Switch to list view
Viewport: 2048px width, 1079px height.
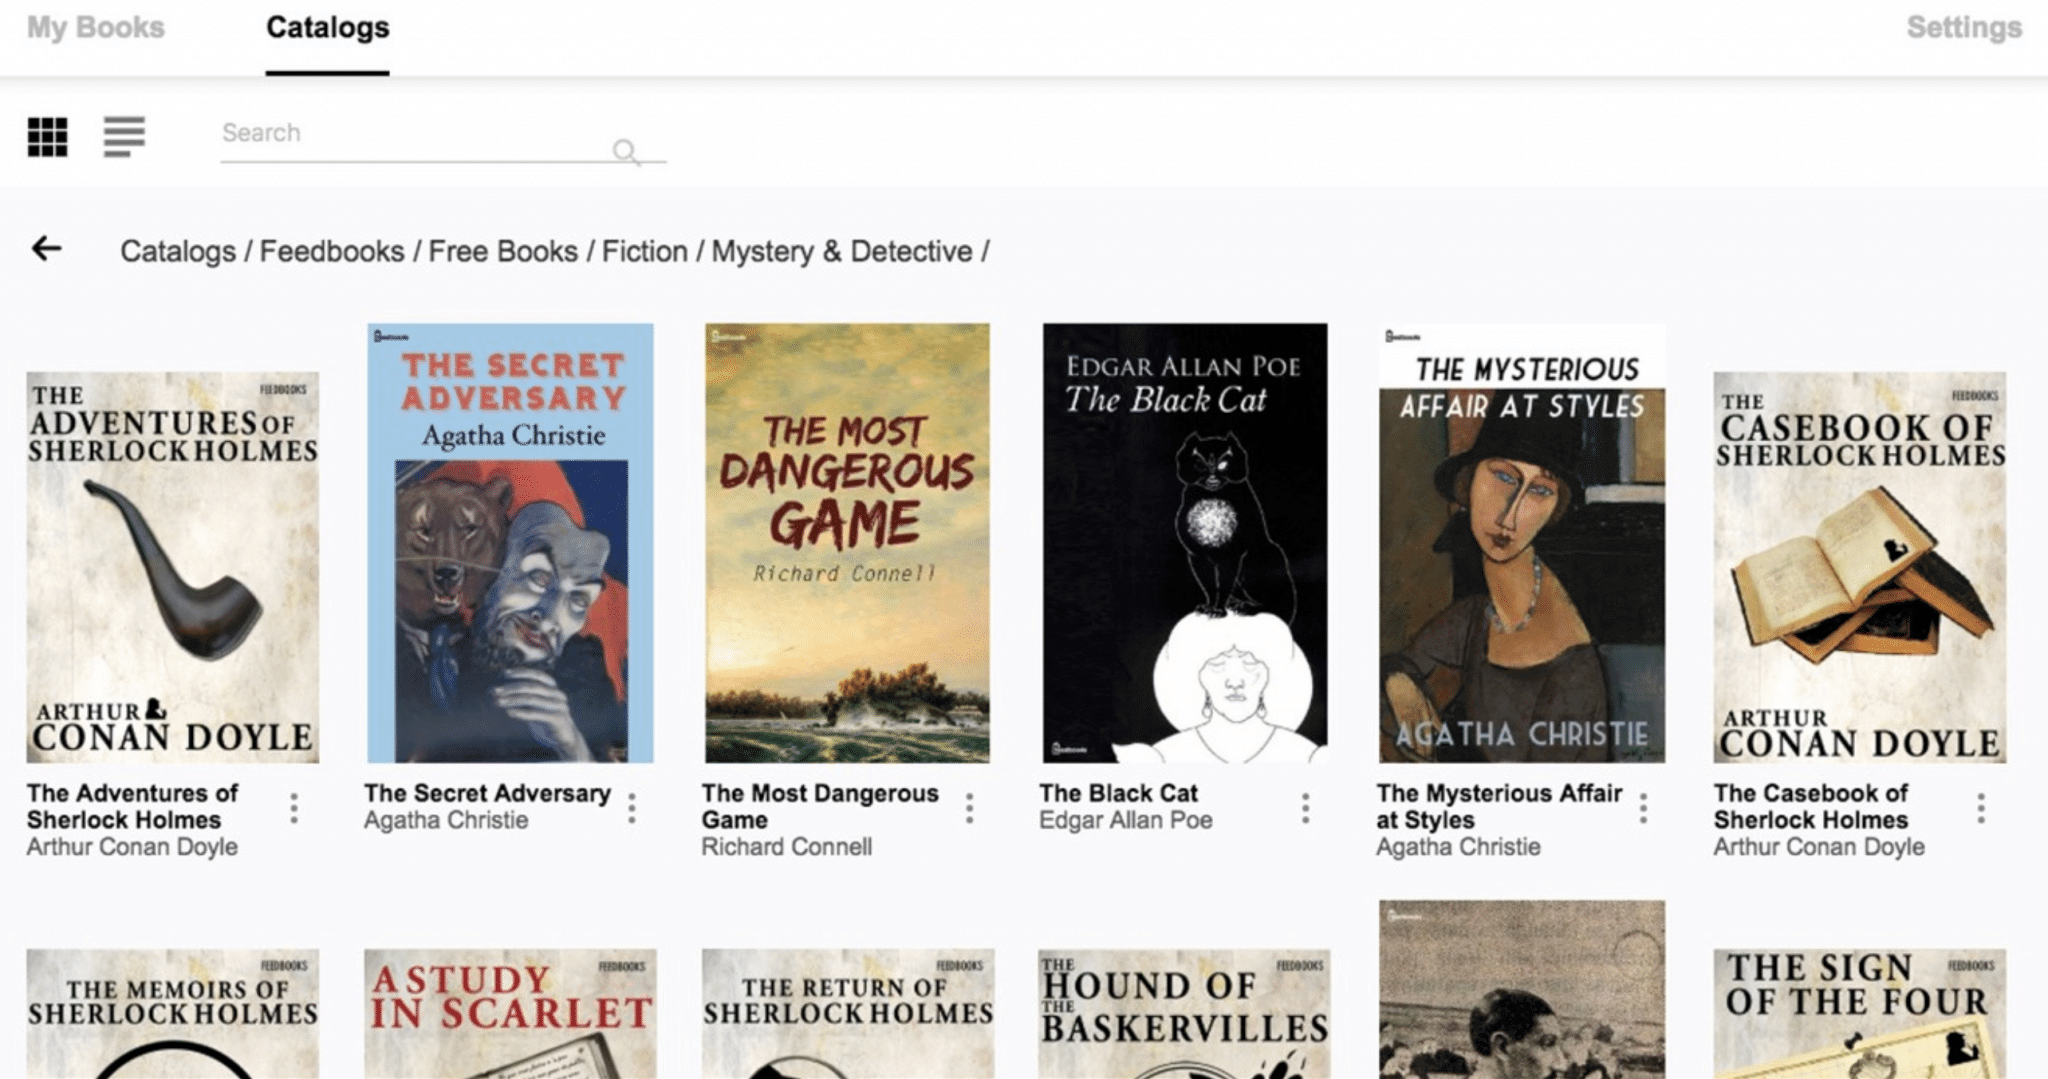coord(124,136)
